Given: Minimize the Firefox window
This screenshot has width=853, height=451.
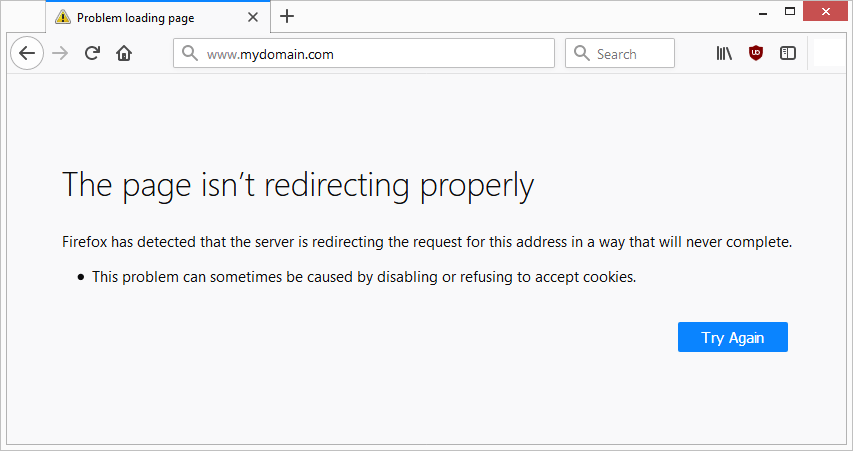Looking at the screenshot, I should click(752, 11).
